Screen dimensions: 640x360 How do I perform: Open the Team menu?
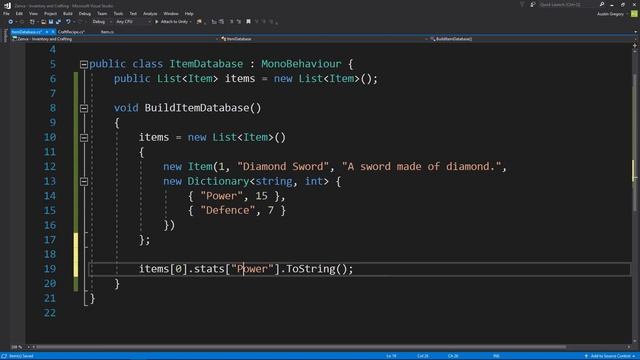tap(102, 13)
